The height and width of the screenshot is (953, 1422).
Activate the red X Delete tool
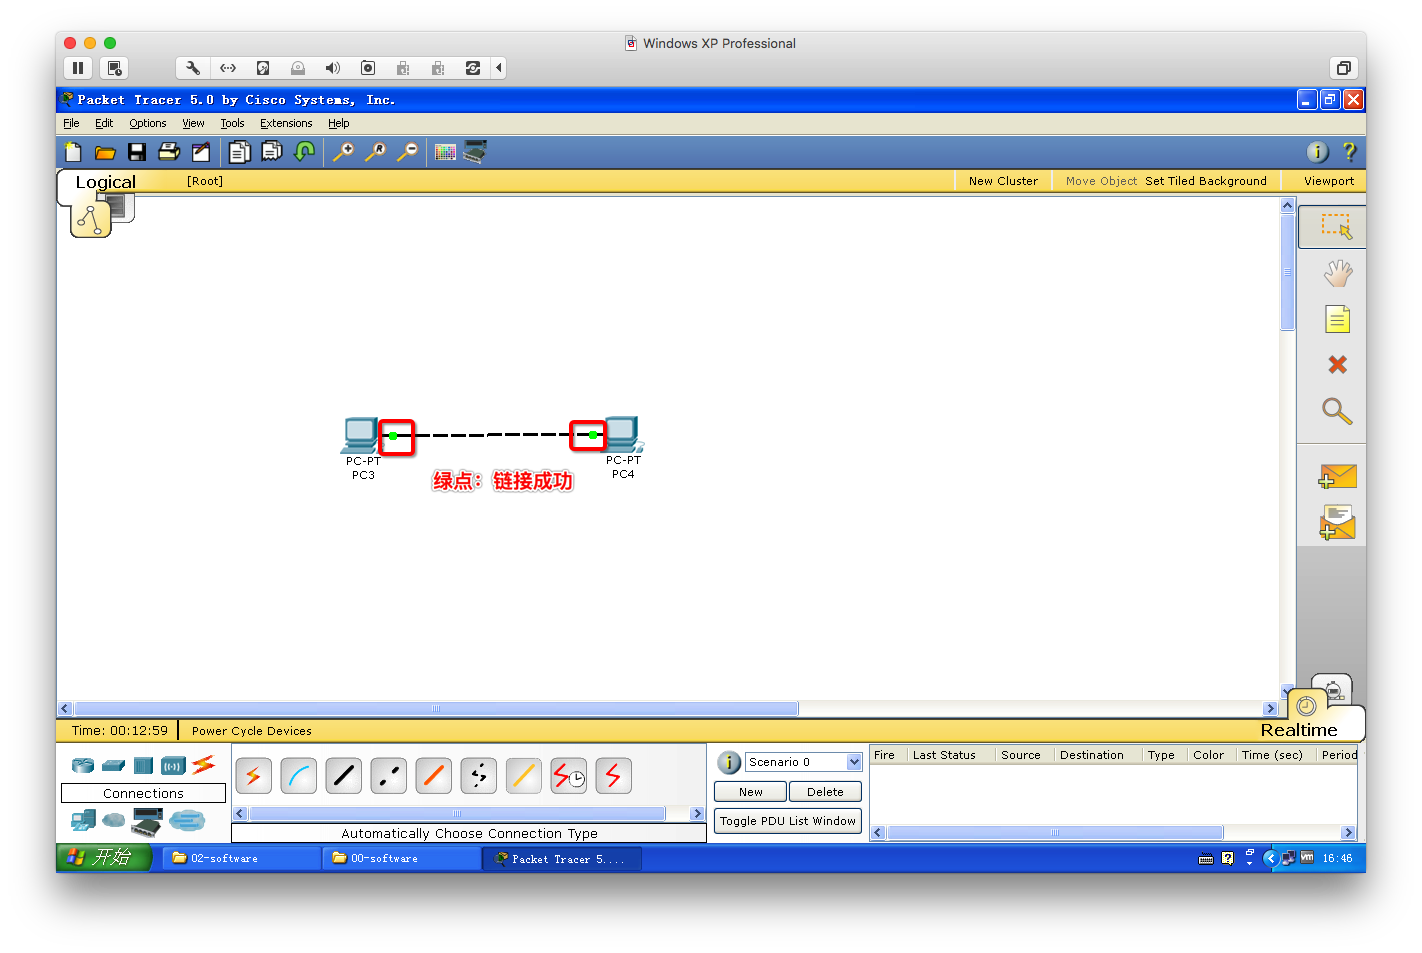click(1337, 365)
